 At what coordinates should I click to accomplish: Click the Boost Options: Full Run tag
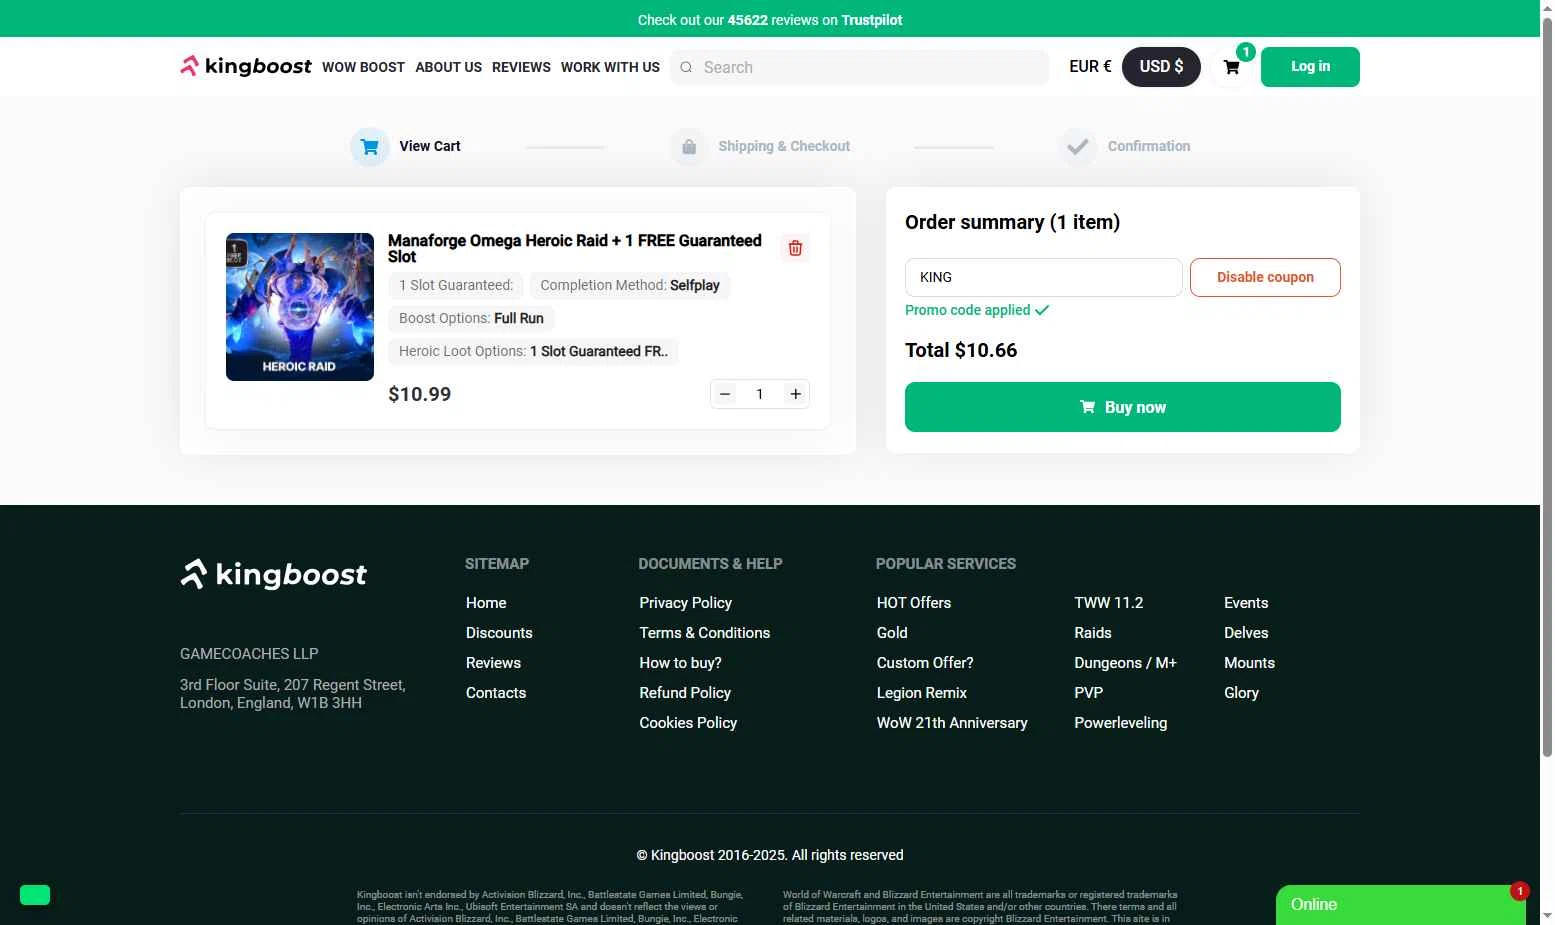471,318
